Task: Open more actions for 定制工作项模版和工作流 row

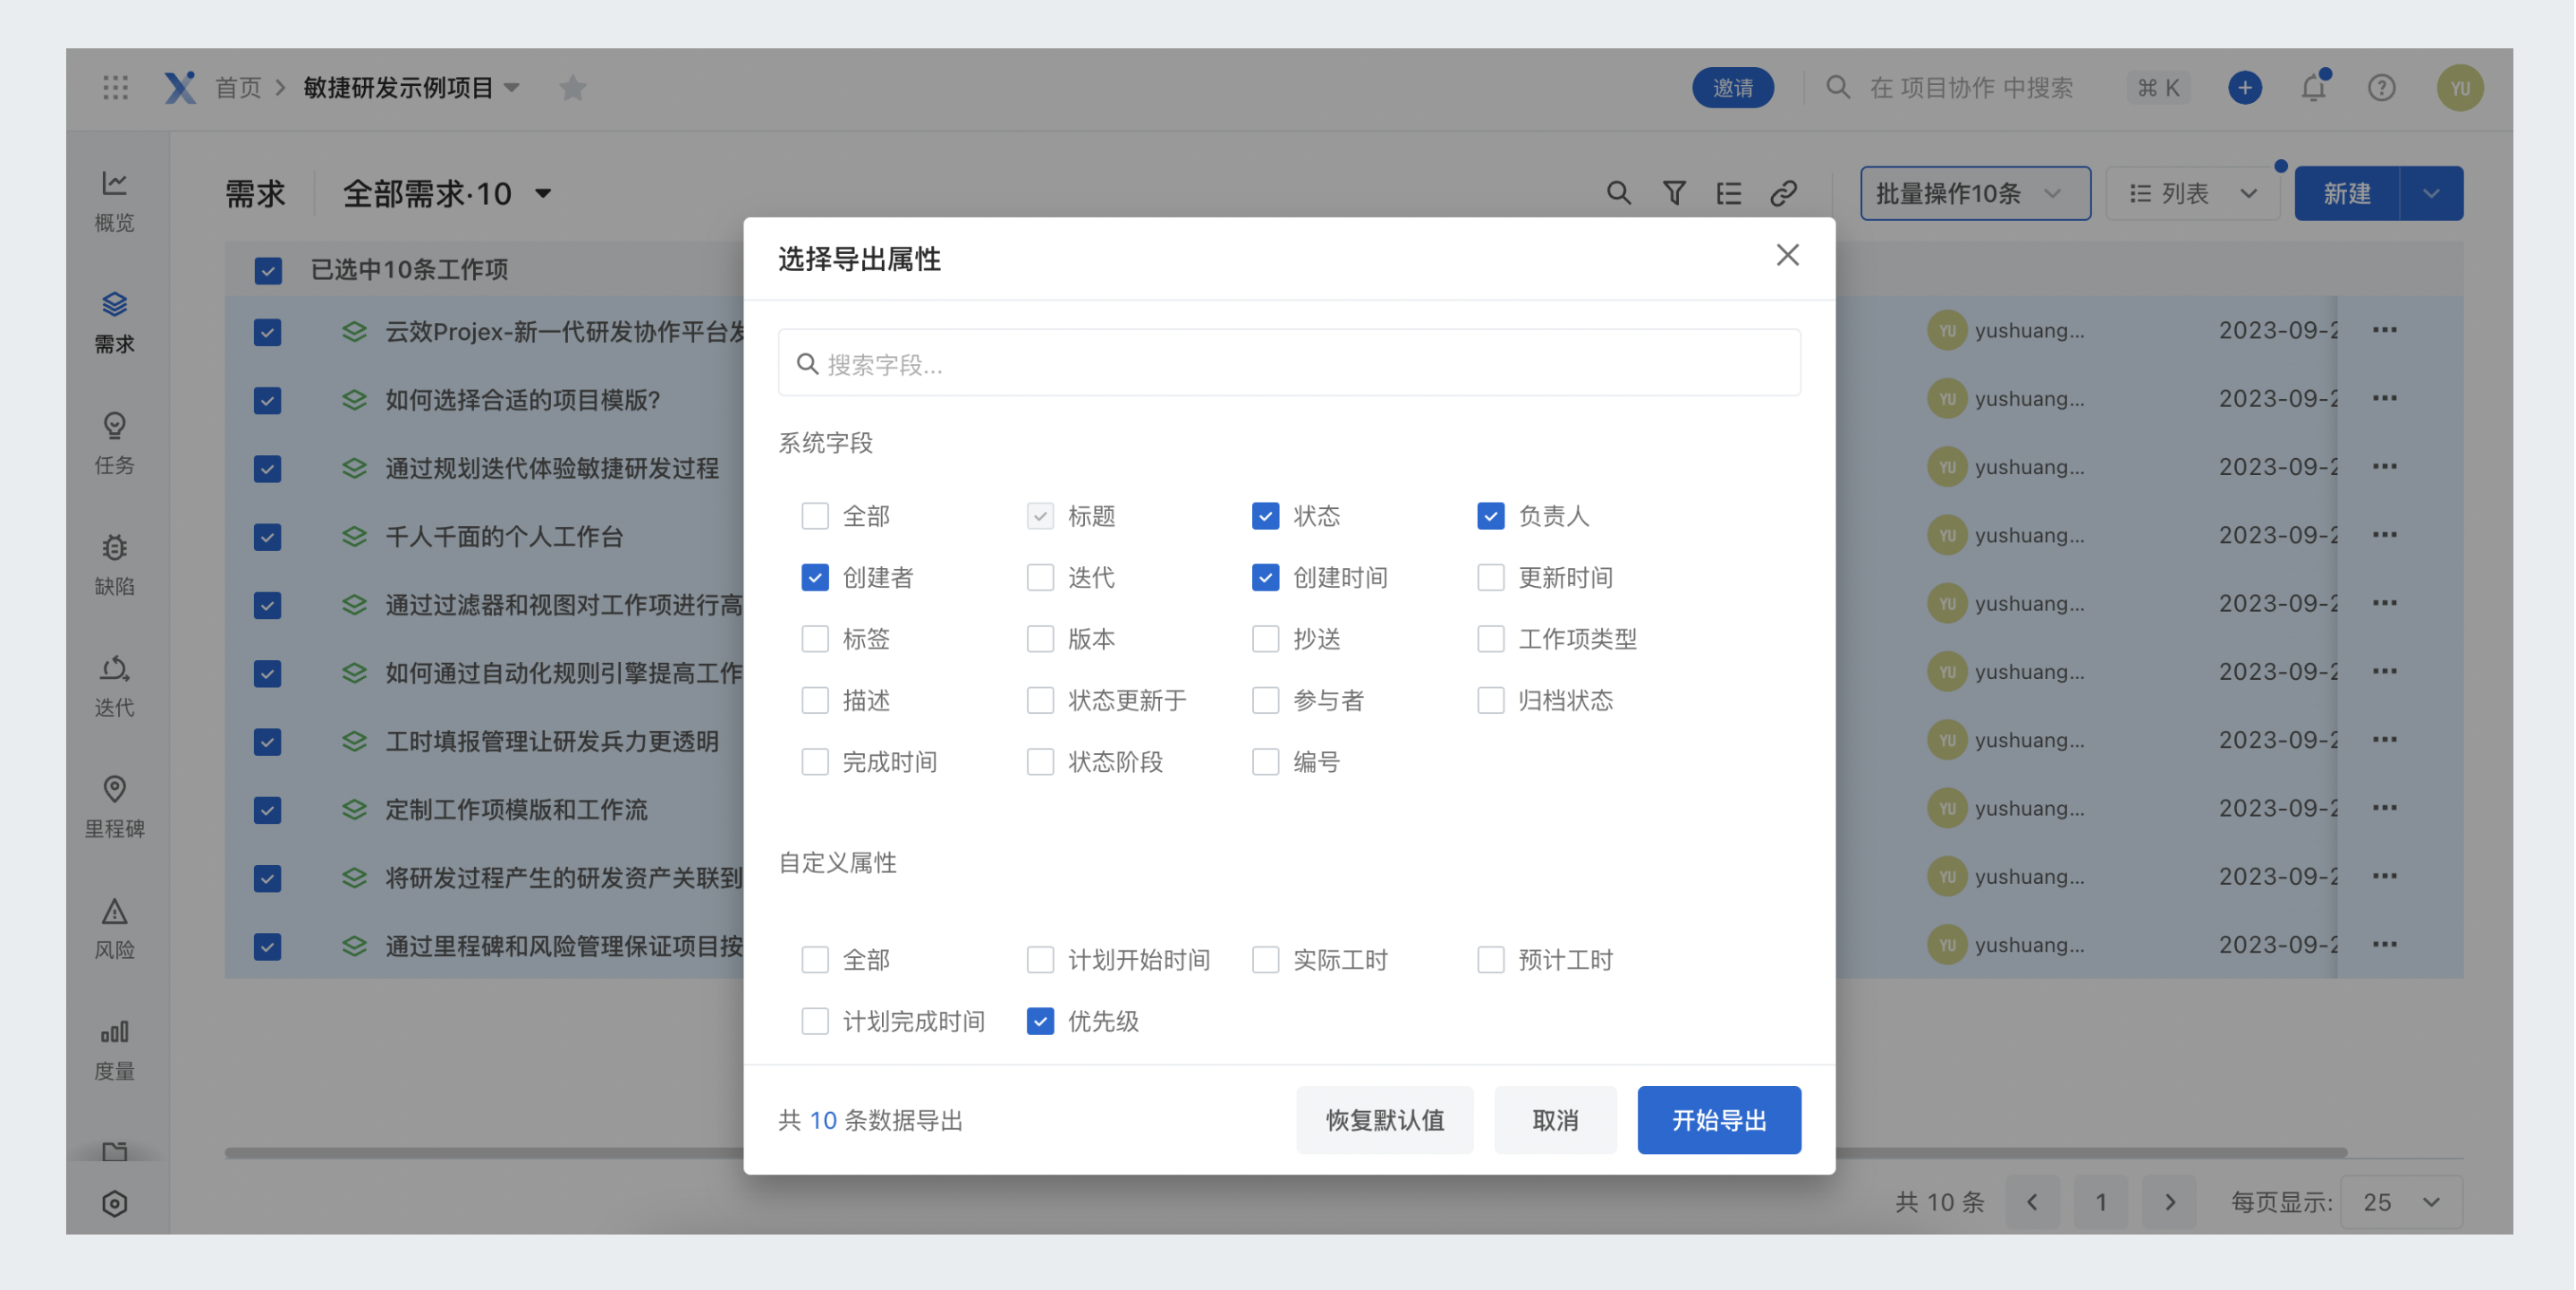Action: [x=2385, y=808]
